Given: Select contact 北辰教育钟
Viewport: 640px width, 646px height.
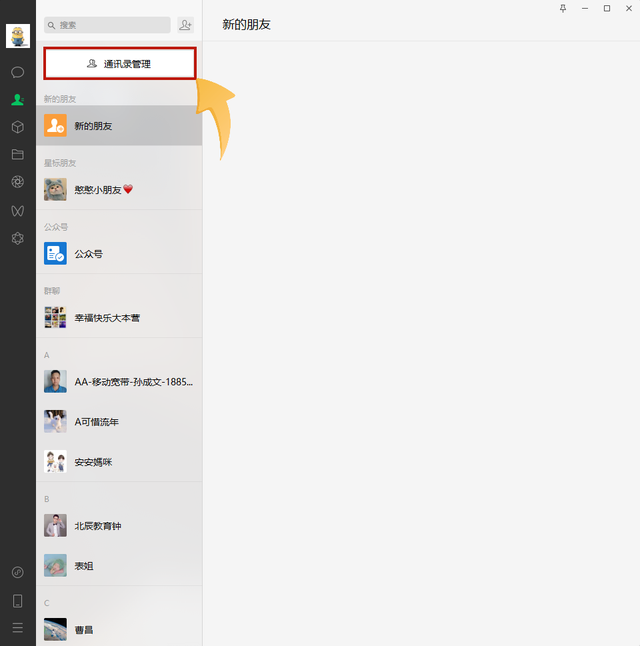Looking at the screenshot, I should 119,526.
